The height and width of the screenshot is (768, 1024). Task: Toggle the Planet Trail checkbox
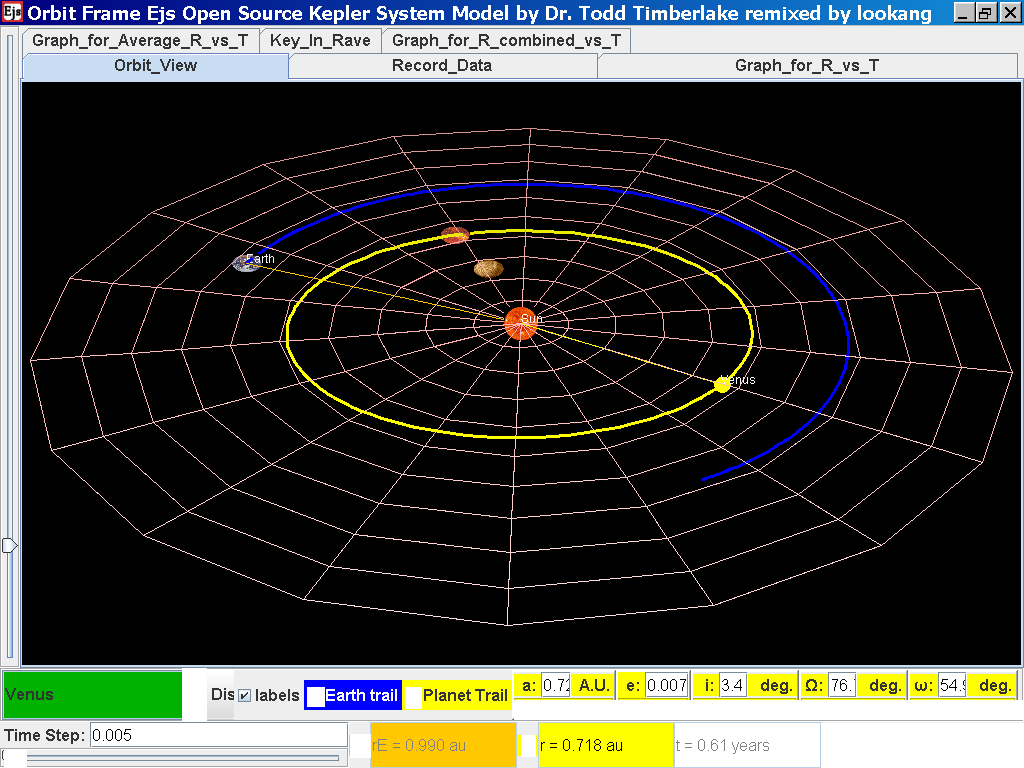[413, 697]
